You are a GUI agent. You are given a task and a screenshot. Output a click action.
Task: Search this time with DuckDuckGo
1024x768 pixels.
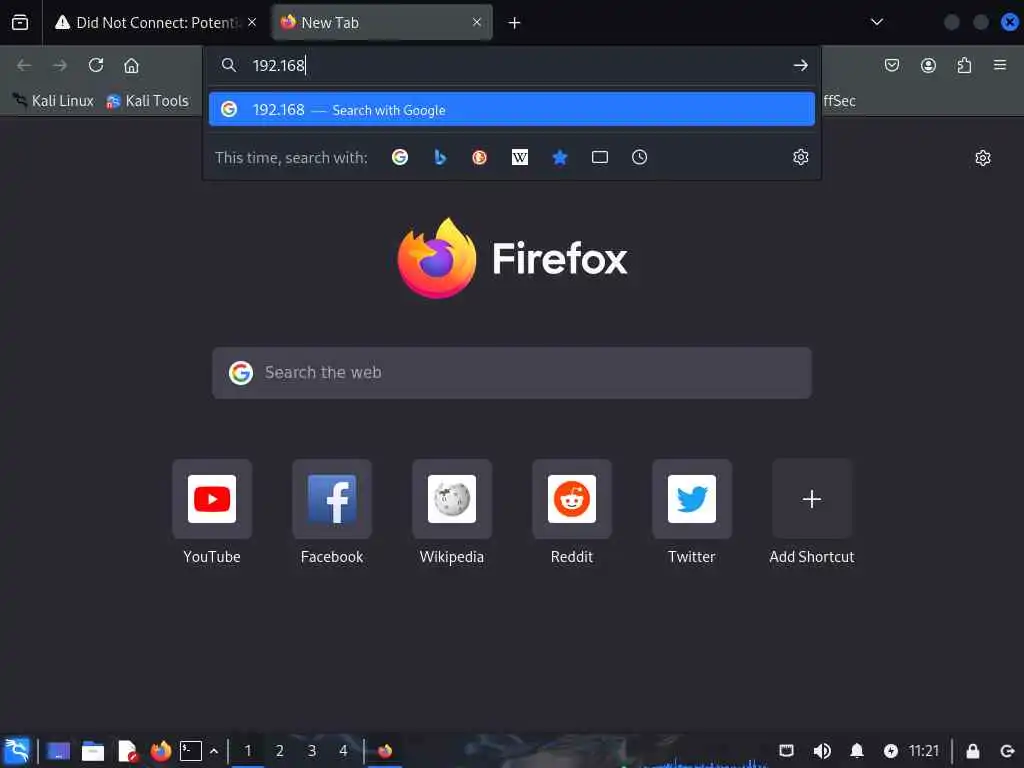point(479,157)
